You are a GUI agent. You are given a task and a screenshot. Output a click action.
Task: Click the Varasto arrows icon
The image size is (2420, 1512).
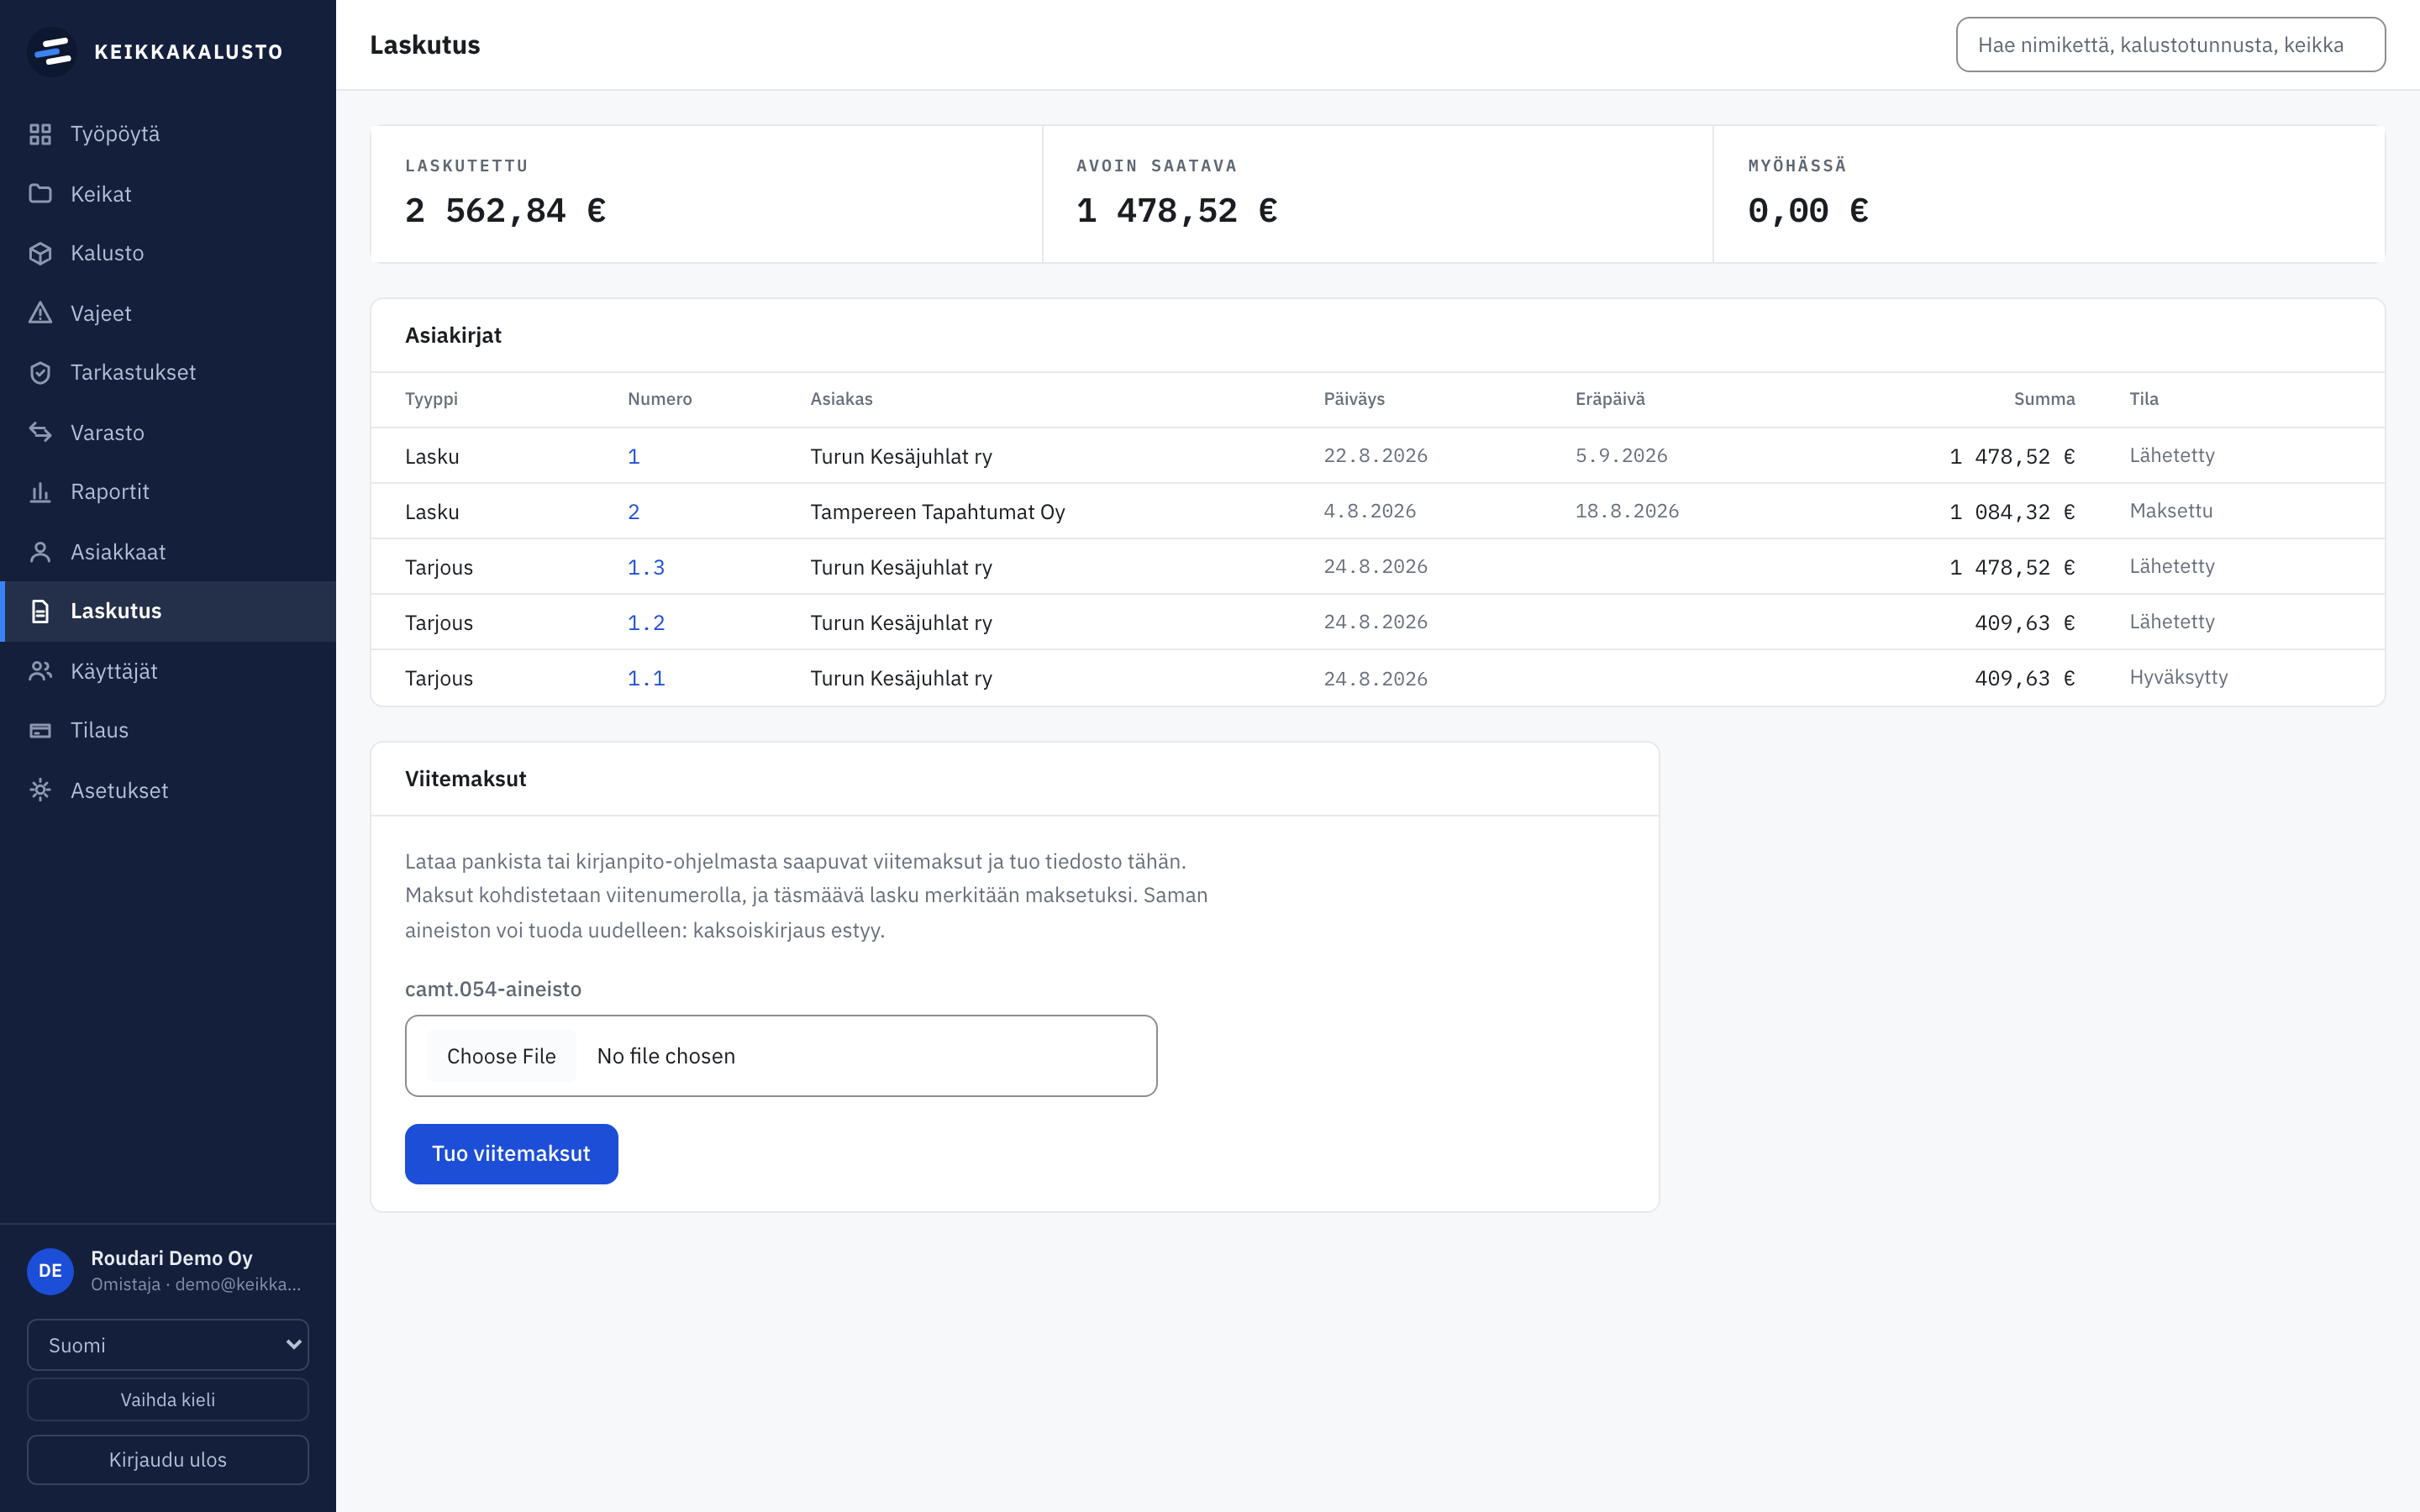[40, 432]
